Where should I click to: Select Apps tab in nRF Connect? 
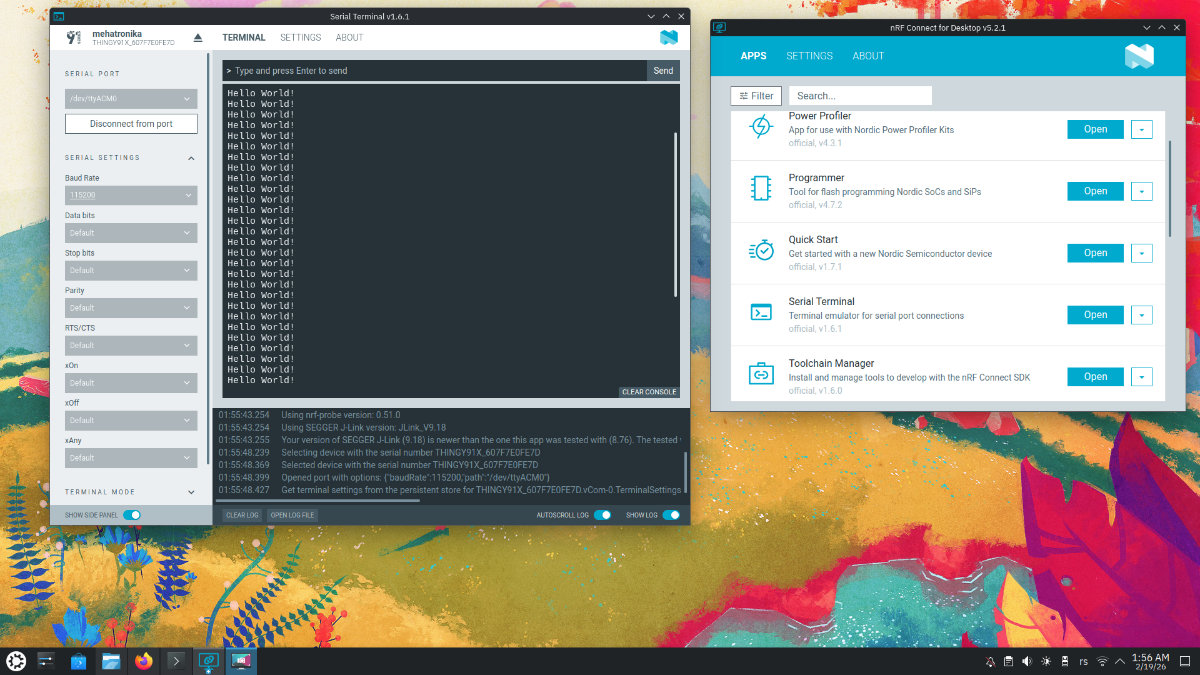[754, 56]
